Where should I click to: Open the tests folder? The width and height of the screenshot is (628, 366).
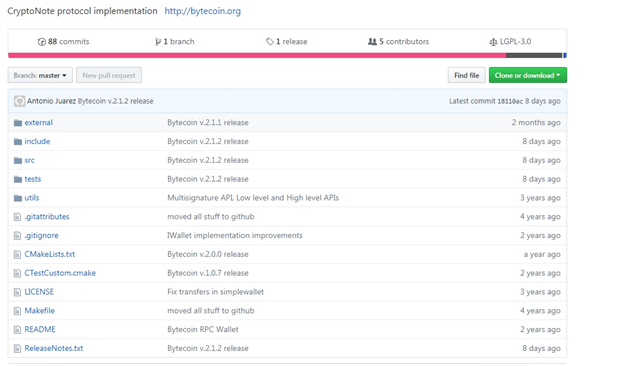[33, 179]
